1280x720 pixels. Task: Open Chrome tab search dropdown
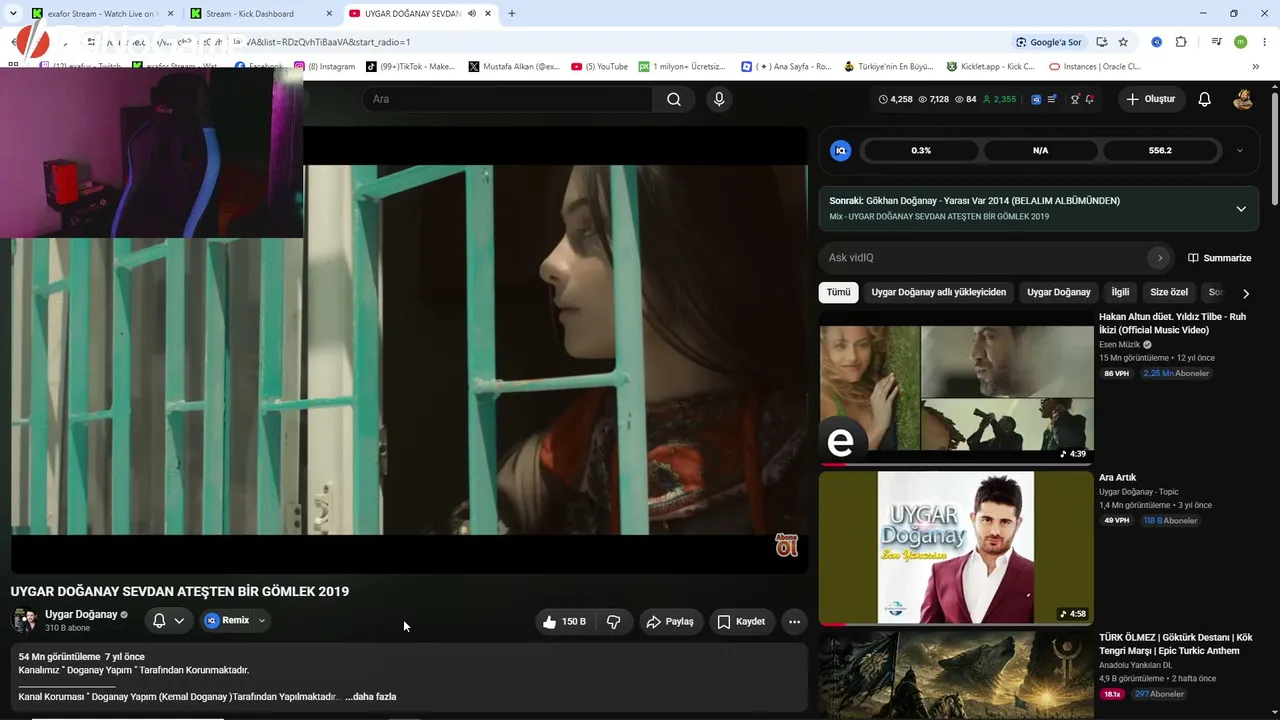tap(13, 14)
